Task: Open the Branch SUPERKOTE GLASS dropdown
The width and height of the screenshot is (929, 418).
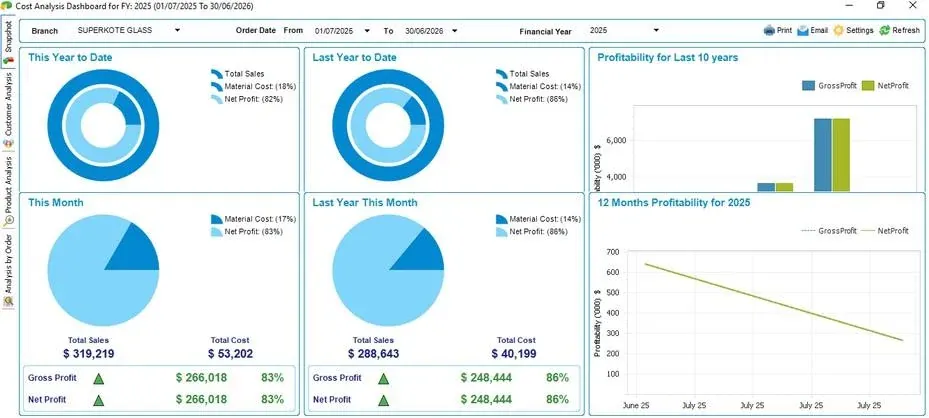Action: 177,30
